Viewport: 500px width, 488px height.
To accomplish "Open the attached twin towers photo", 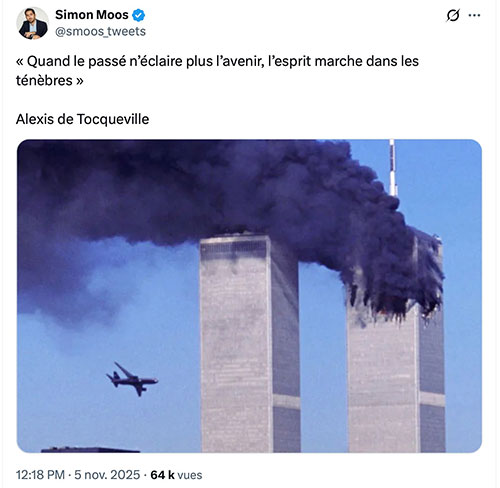I will [x=249, y=296].
